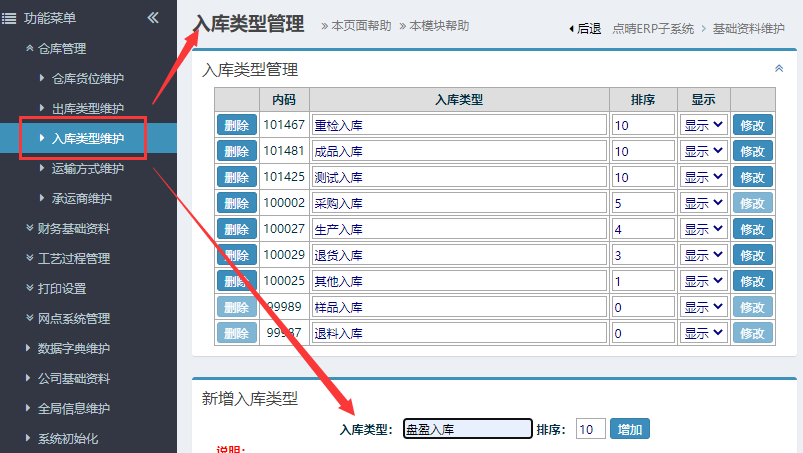Image resolution: width=803 pixels, height=453 pixels.
Task: Click the 排序 field of 生产入库 row
Action: [643, 229]
